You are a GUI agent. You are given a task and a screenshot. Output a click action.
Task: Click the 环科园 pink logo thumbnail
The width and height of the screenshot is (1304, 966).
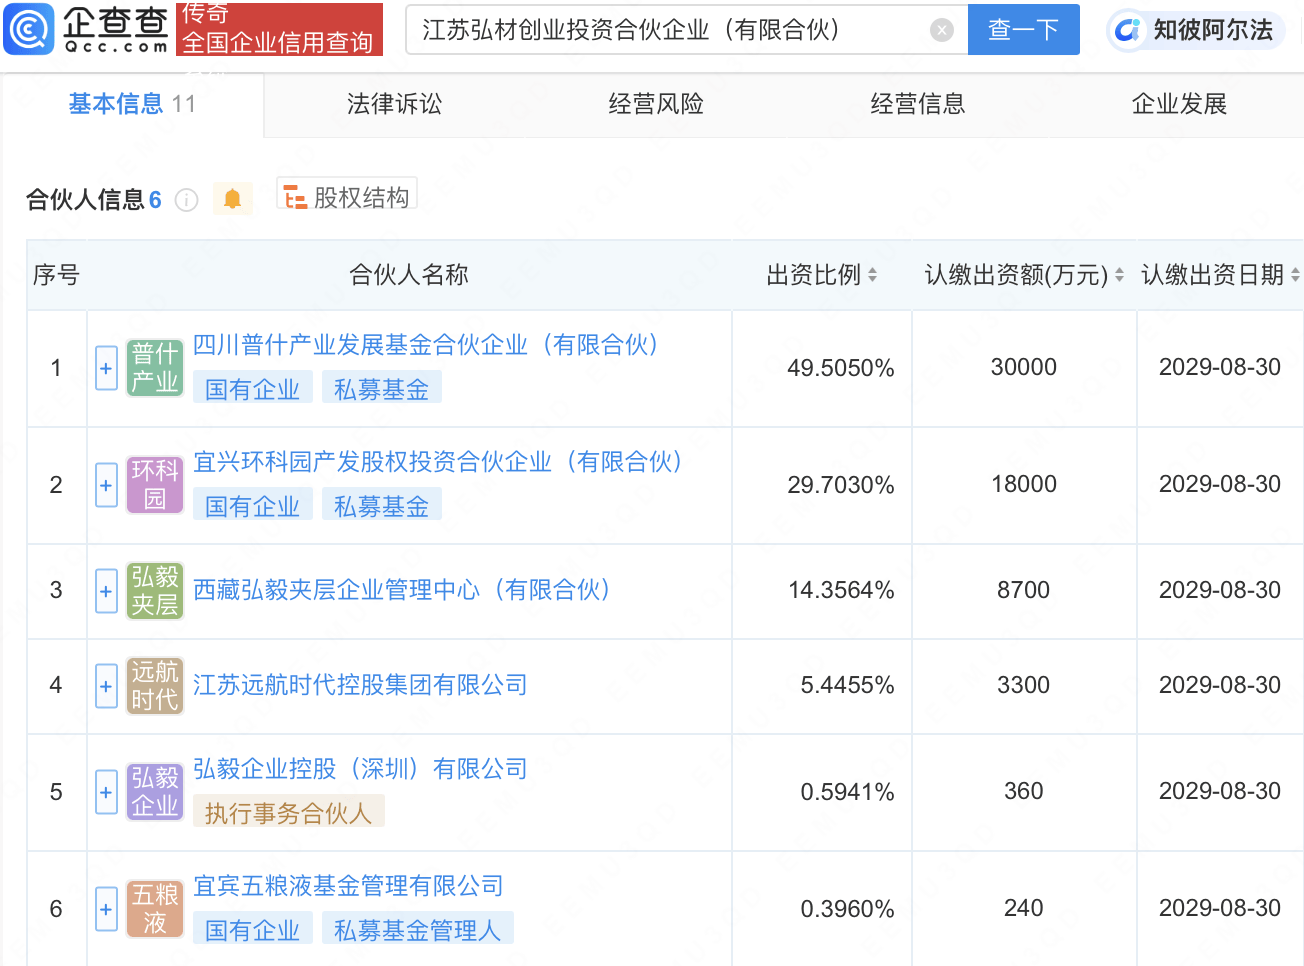pos(155,485)
